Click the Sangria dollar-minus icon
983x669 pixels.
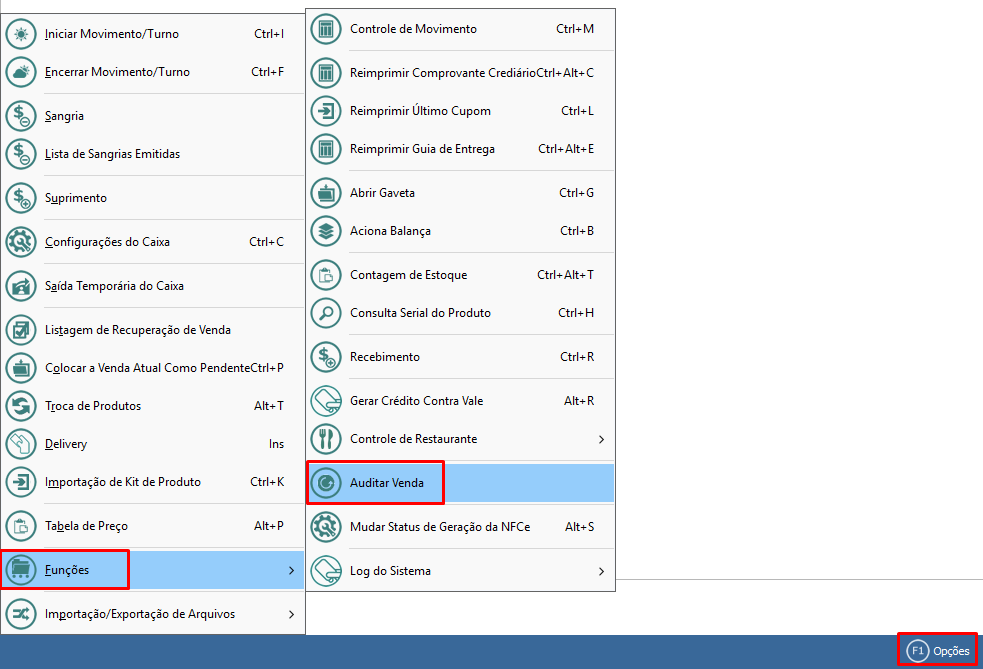click(x=21, y=116)
